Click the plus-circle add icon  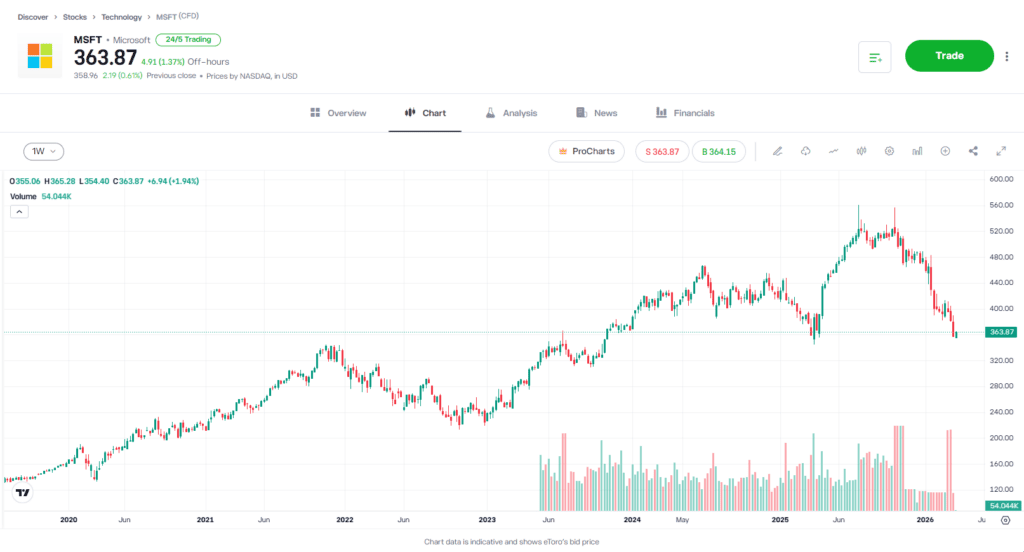(945, 151)
